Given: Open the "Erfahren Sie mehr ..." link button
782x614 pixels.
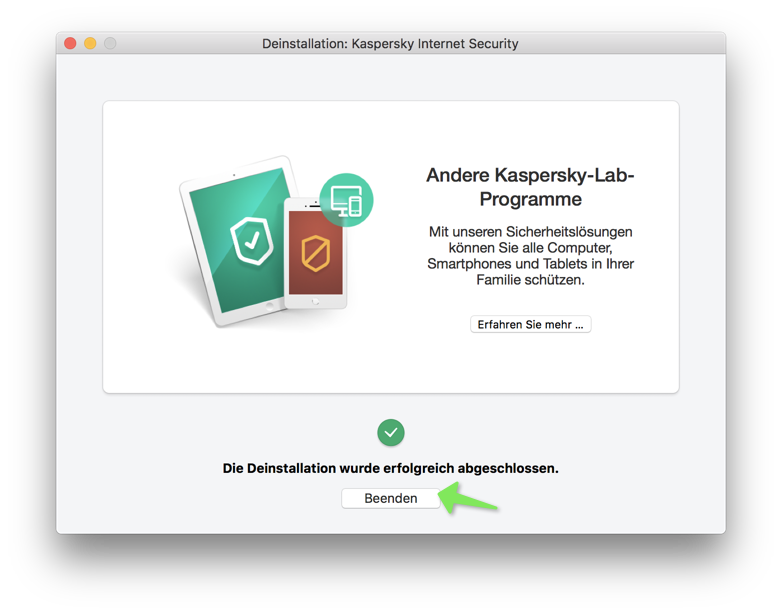Looking at the screenshot, I should coord(530,324).
